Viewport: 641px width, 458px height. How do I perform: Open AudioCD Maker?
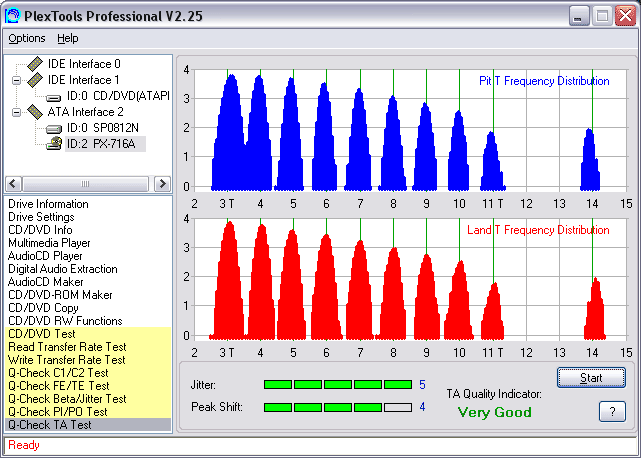(46, 282)
